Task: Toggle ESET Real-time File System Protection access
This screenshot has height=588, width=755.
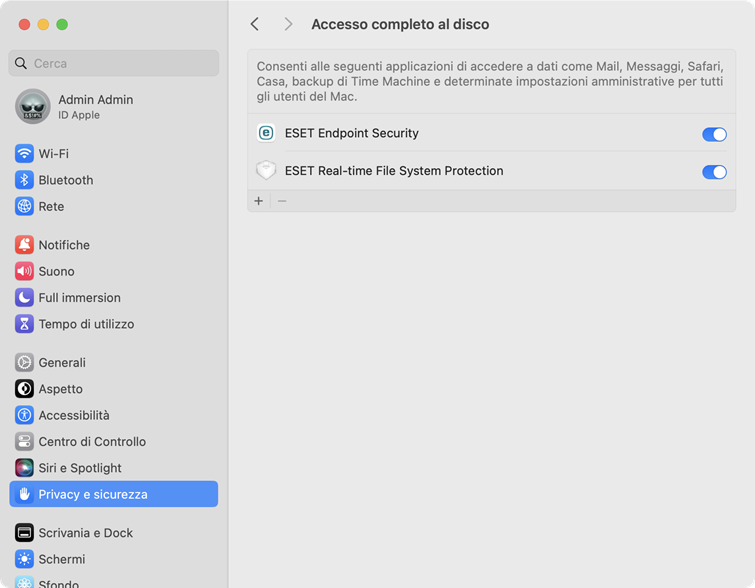Action: point(714,172)
